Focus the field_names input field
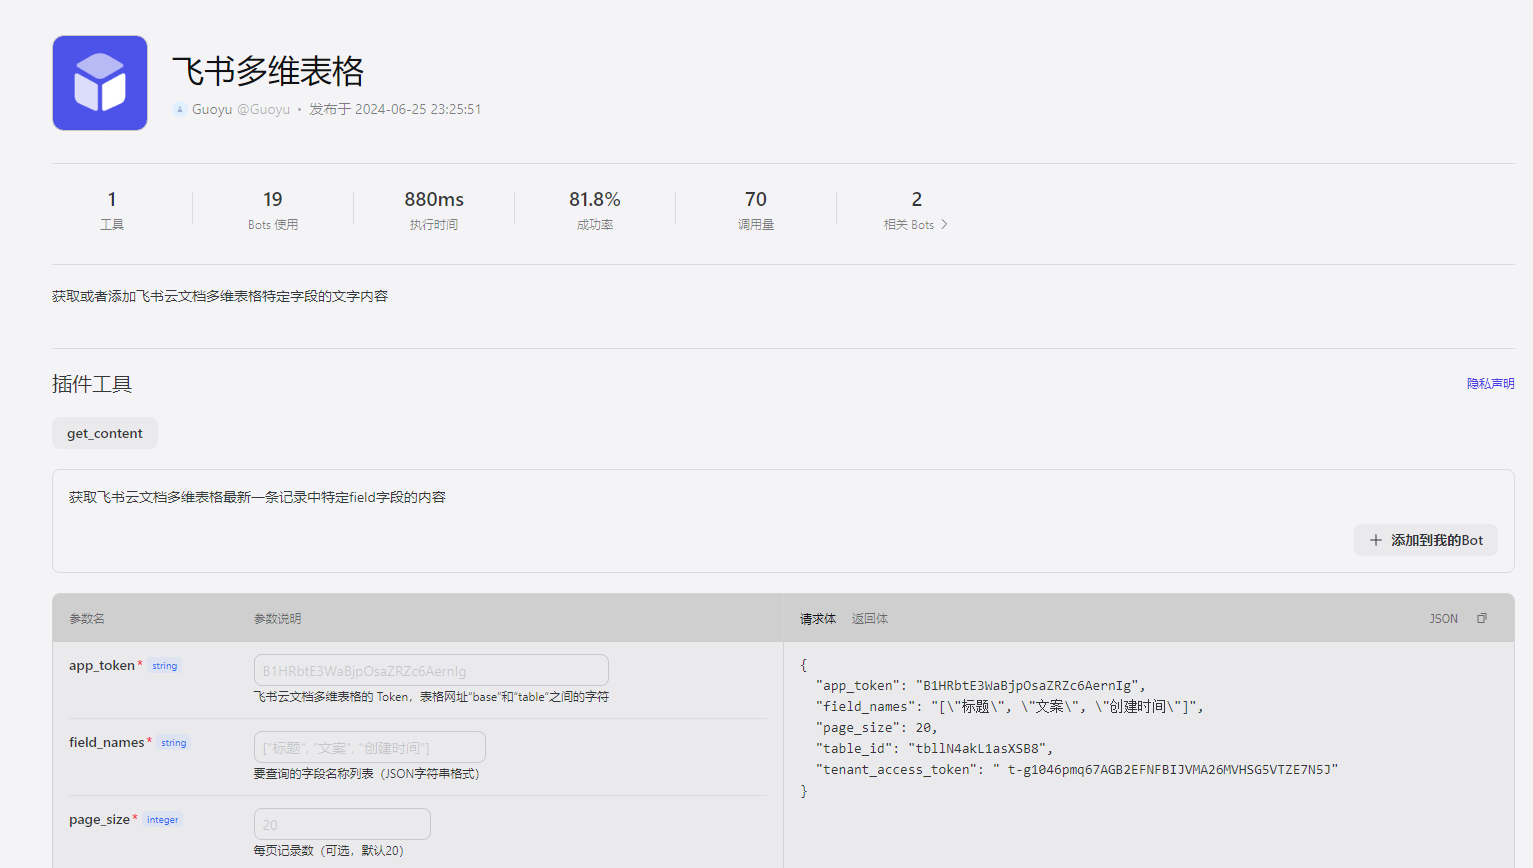Screen dimensions: 1533x868 point(370,747)
